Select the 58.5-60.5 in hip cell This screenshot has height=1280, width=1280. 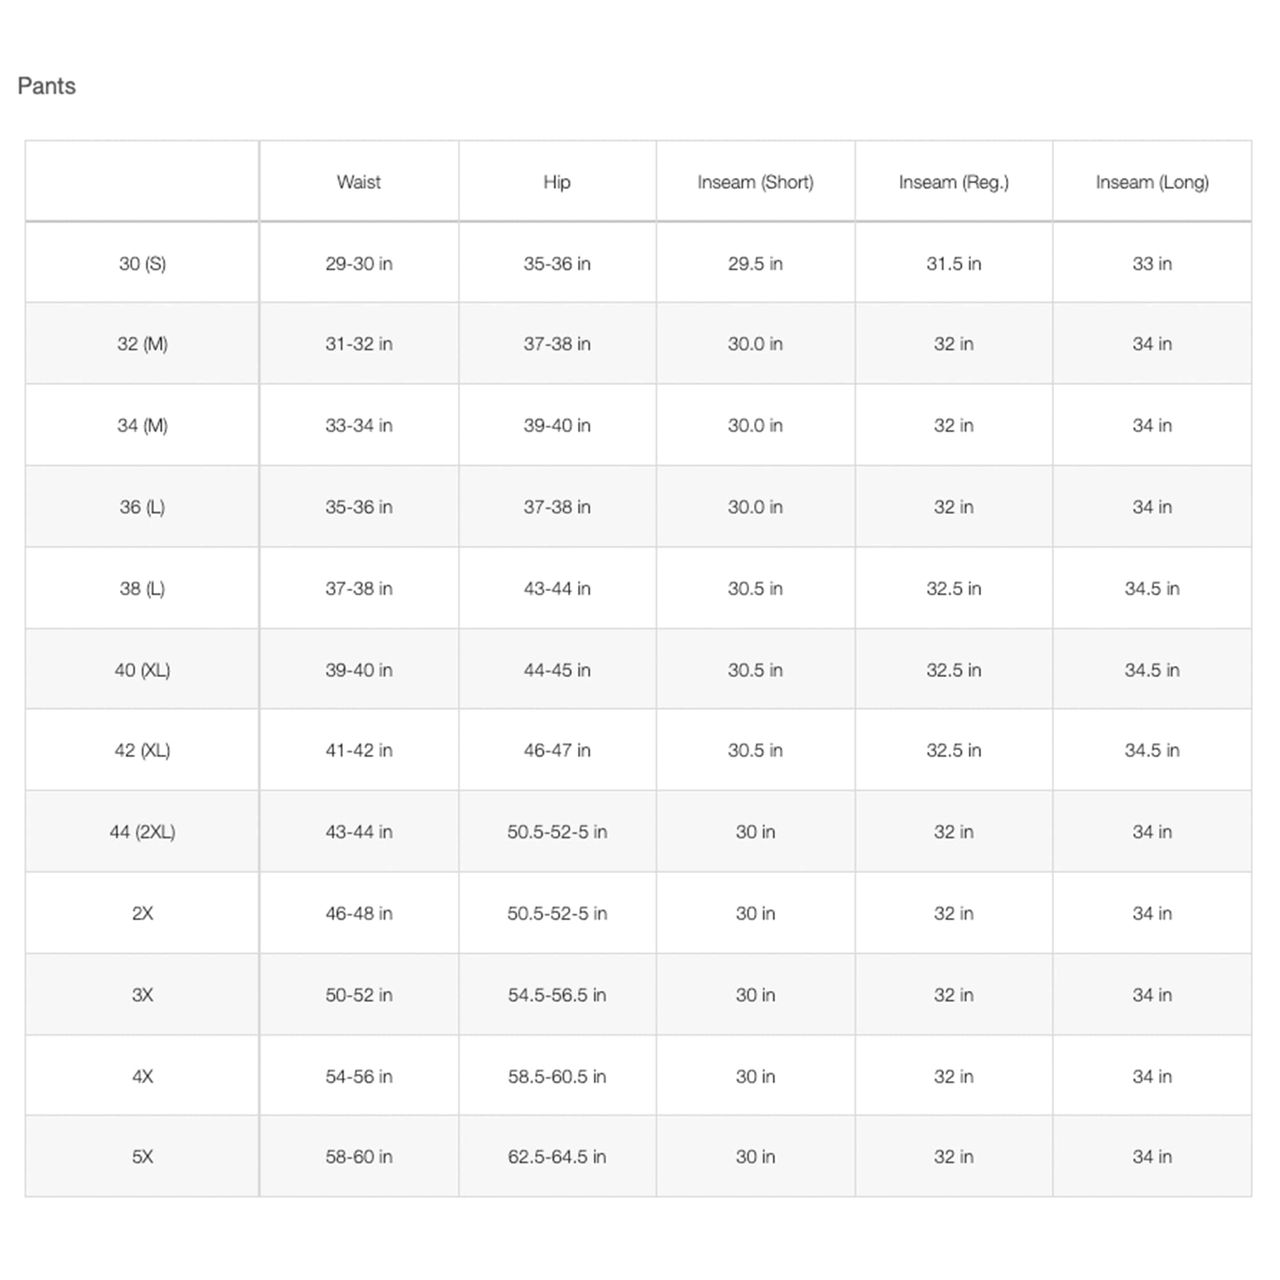click(x=557, y=1077)
